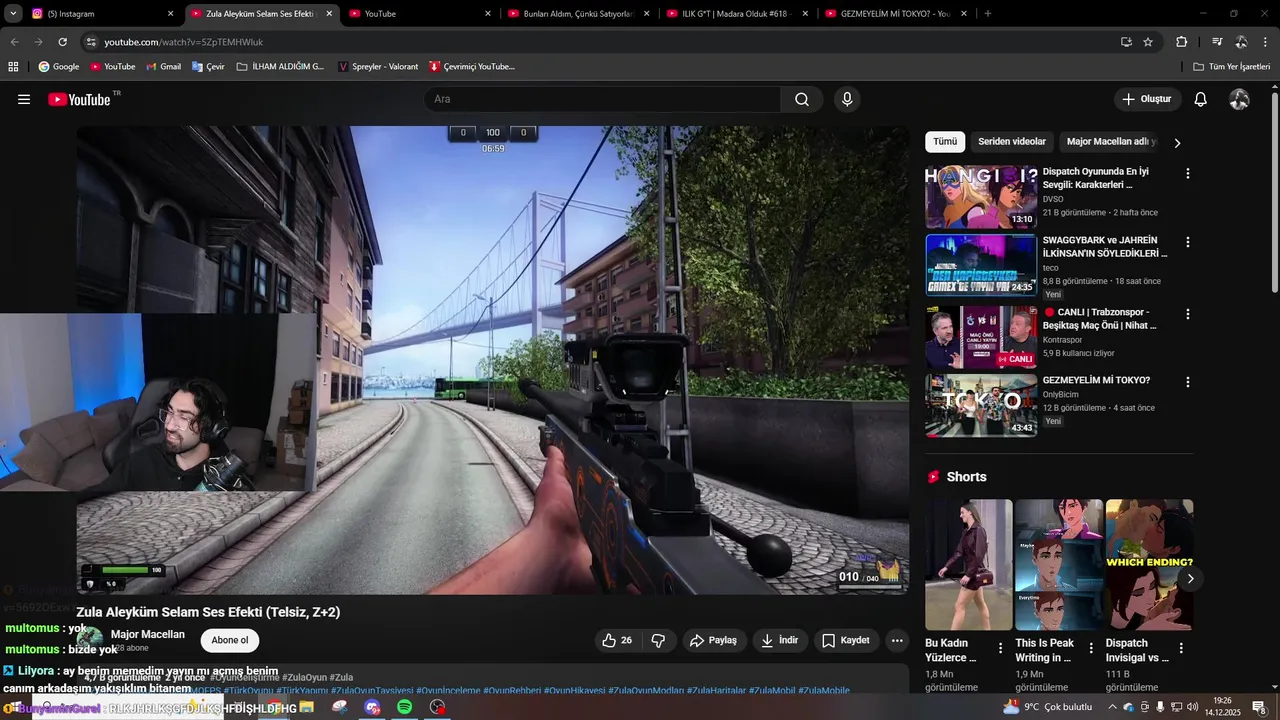Open Spotify from the taskbar
The height and width of the screenshot is (720, 1280).
[x=404, y=707]
